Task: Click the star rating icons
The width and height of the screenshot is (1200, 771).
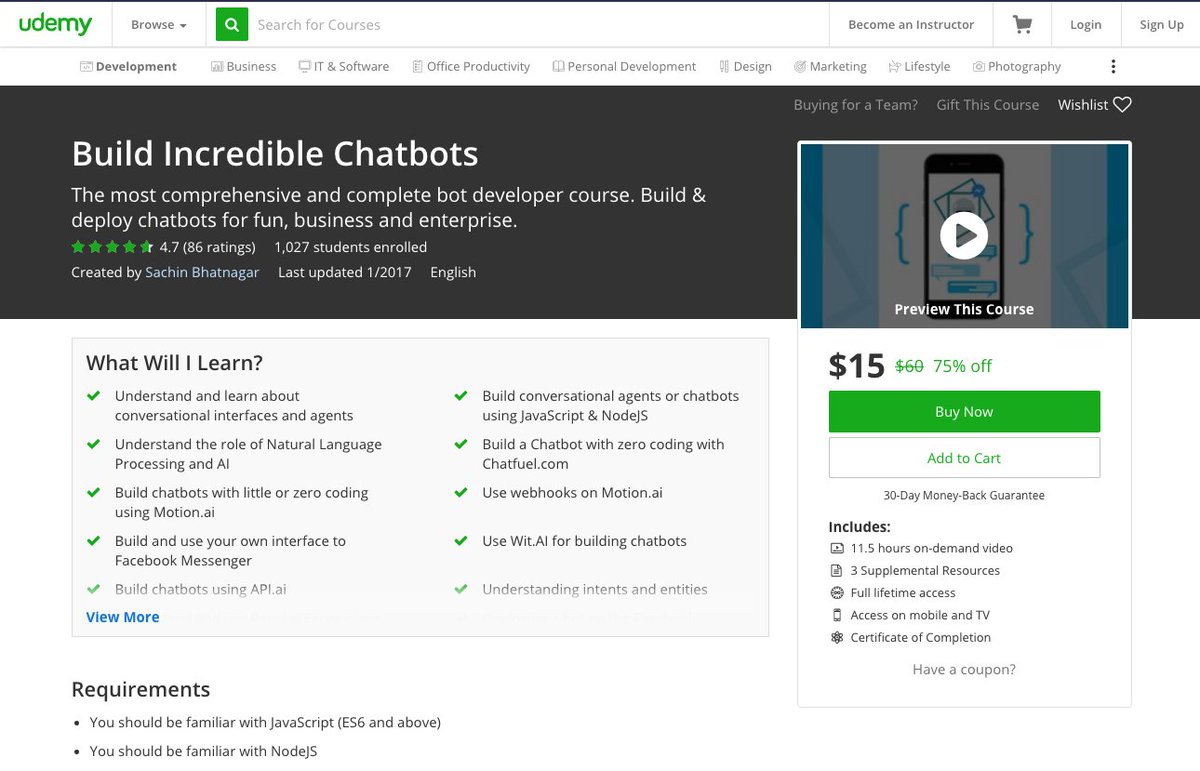Action: [x=112, y=247]
